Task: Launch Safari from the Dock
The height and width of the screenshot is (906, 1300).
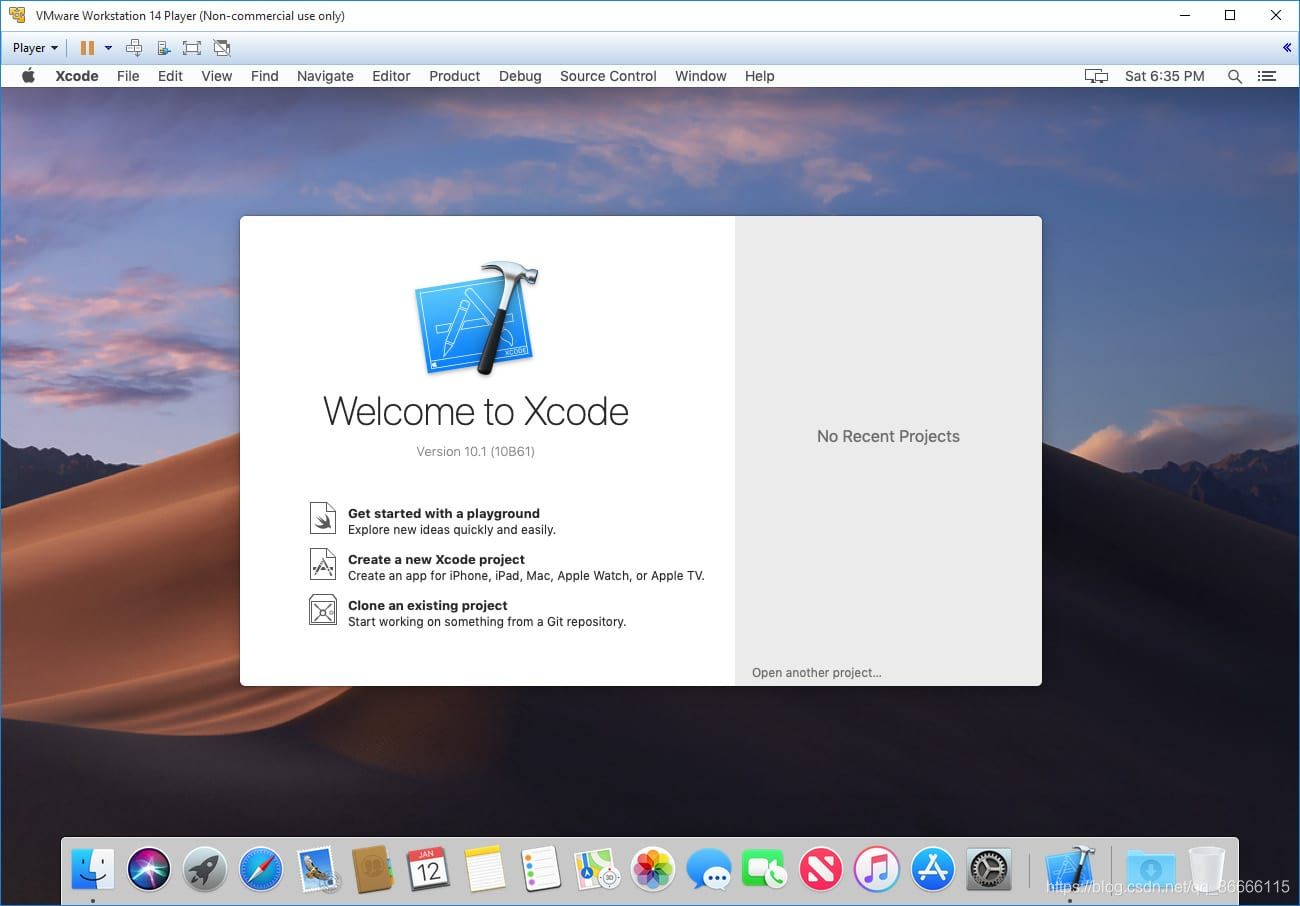Action: (260, 869)
